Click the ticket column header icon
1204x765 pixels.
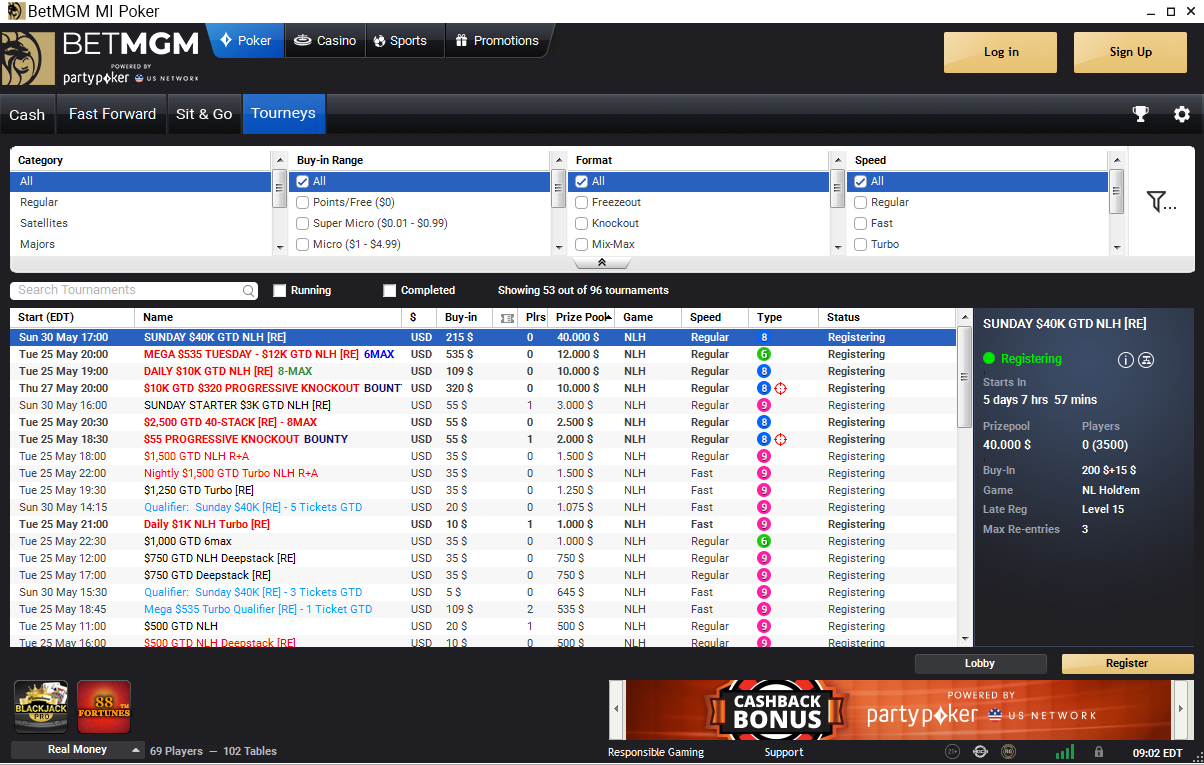pyautogui.click(x=507, y=318)
